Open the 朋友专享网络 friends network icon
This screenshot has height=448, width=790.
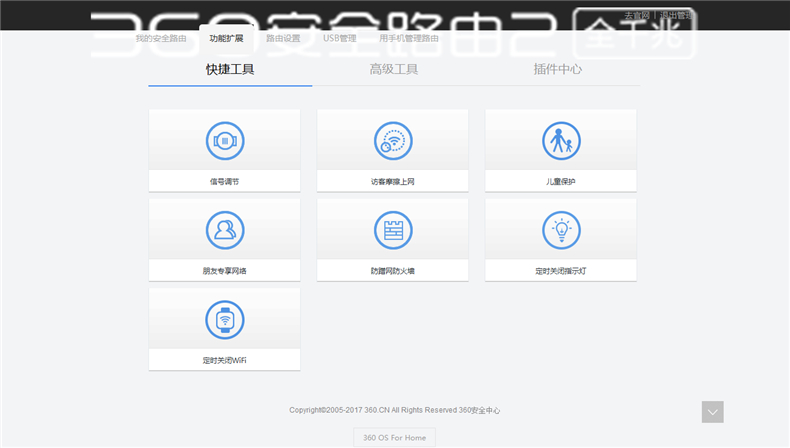pyautogui.click(x=225, y=230)
